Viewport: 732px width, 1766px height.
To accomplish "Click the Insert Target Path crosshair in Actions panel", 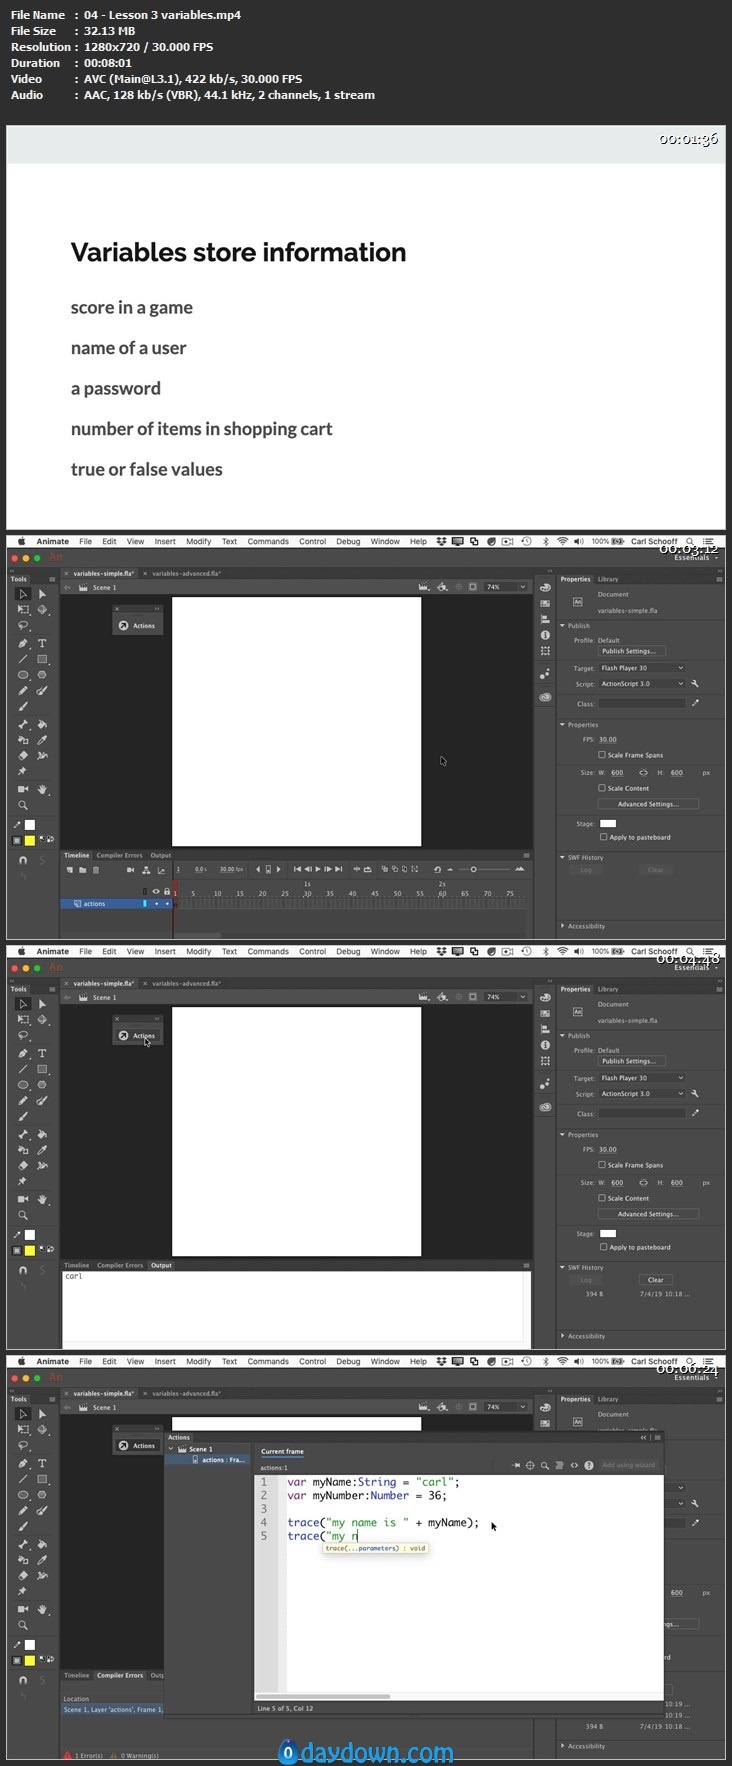I will point(530,1465).
